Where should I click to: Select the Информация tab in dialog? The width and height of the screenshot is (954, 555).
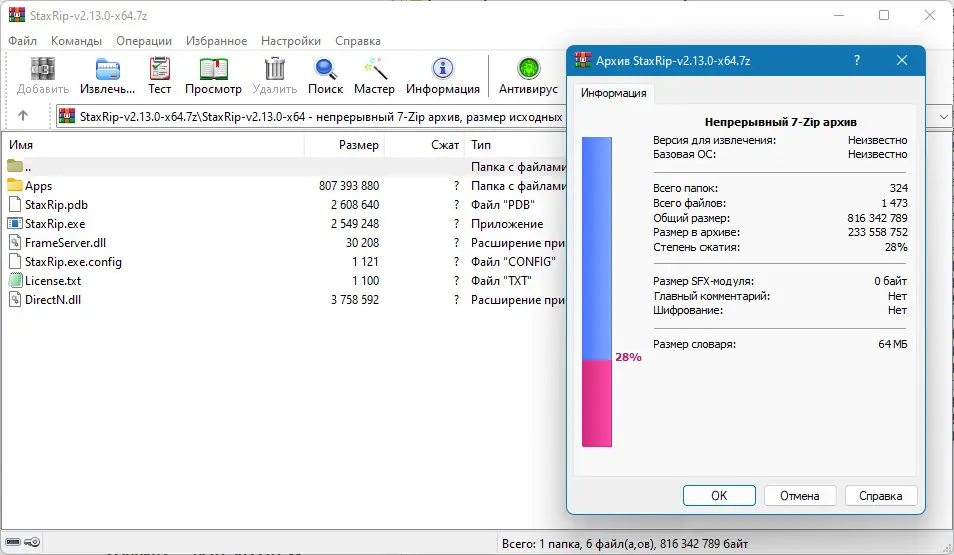click(613, 93)
